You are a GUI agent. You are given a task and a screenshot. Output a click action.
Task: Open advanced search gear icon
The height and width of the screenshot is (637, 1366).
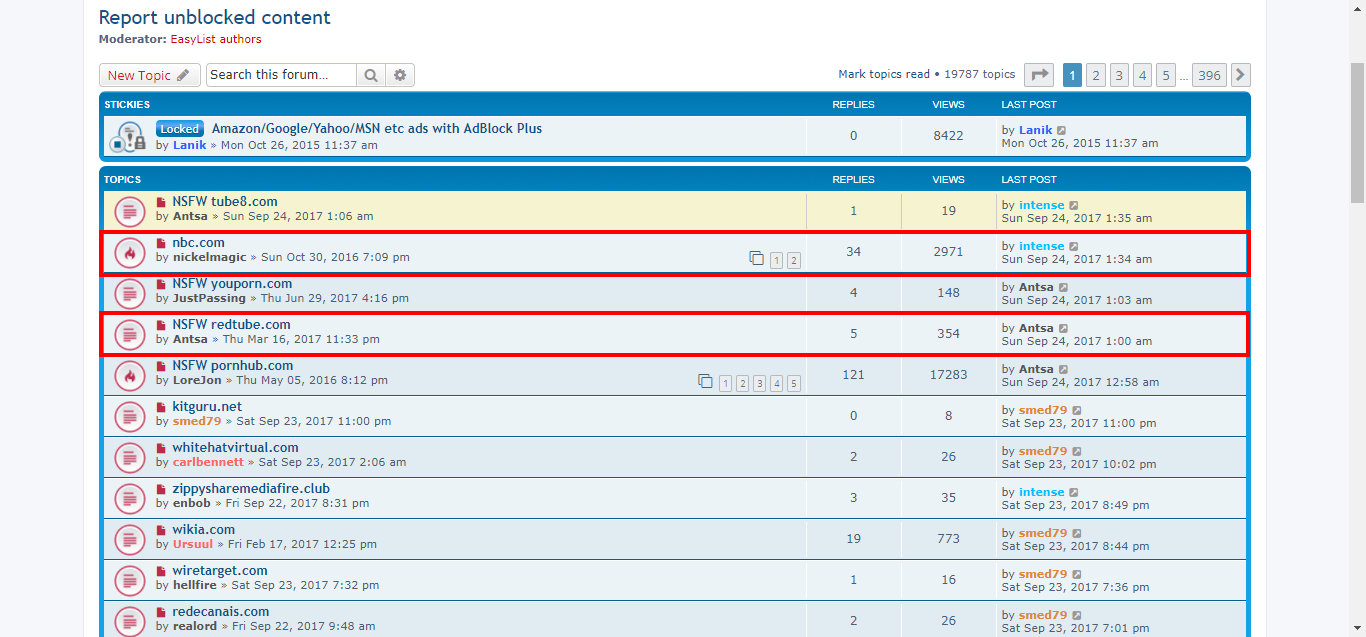pyautogui.click(x=400, y=75)
